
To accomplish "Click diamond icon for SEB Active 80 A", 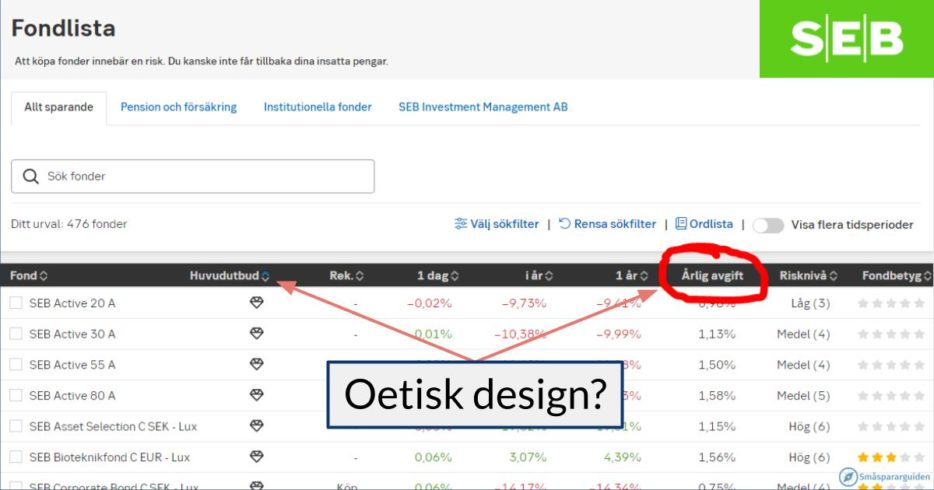I will click(257, 395).
